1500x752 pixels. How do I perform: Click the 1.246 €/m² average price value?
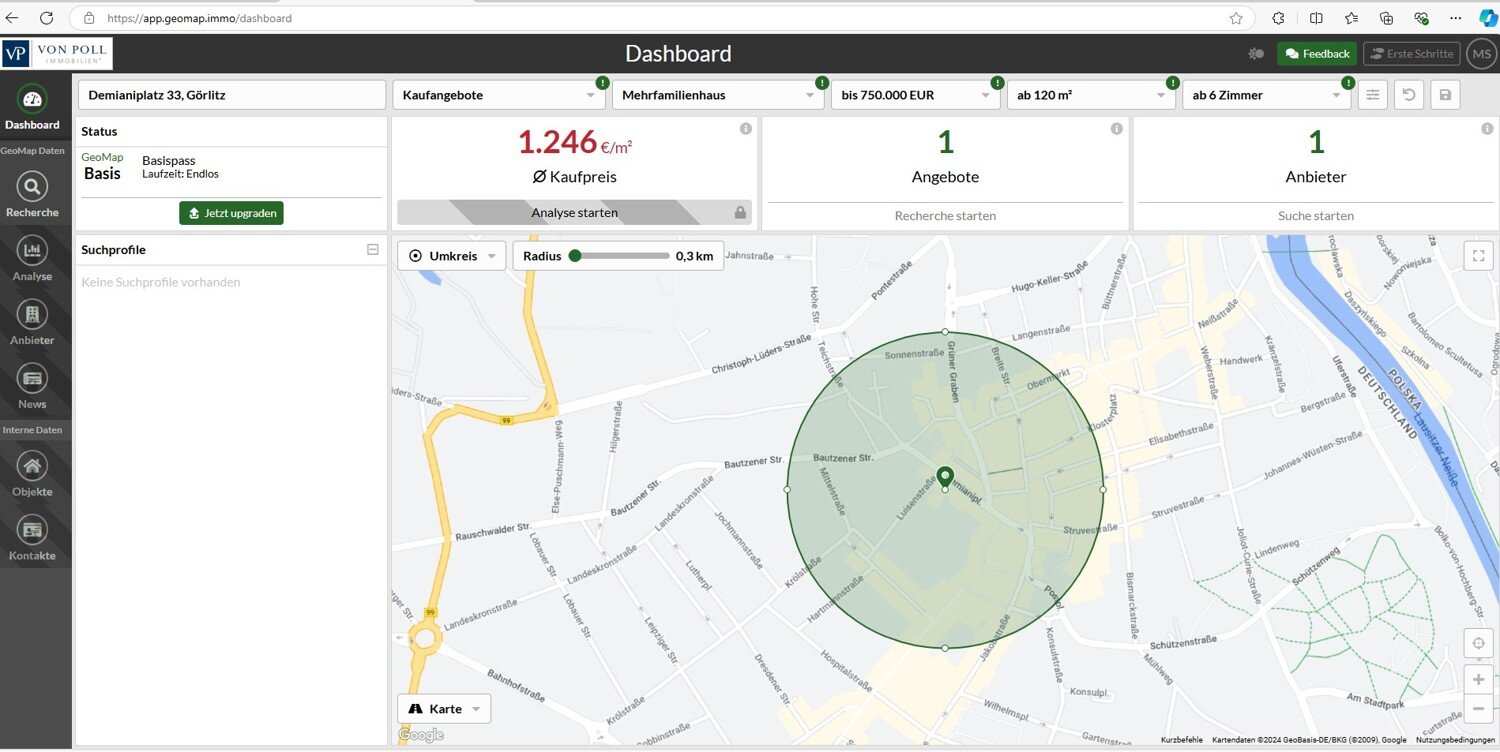pos(574,143)
